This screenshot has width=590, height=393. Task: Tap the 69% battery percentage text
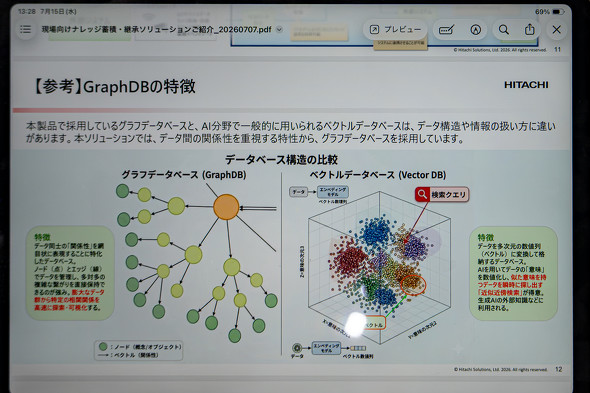[542, 12]
